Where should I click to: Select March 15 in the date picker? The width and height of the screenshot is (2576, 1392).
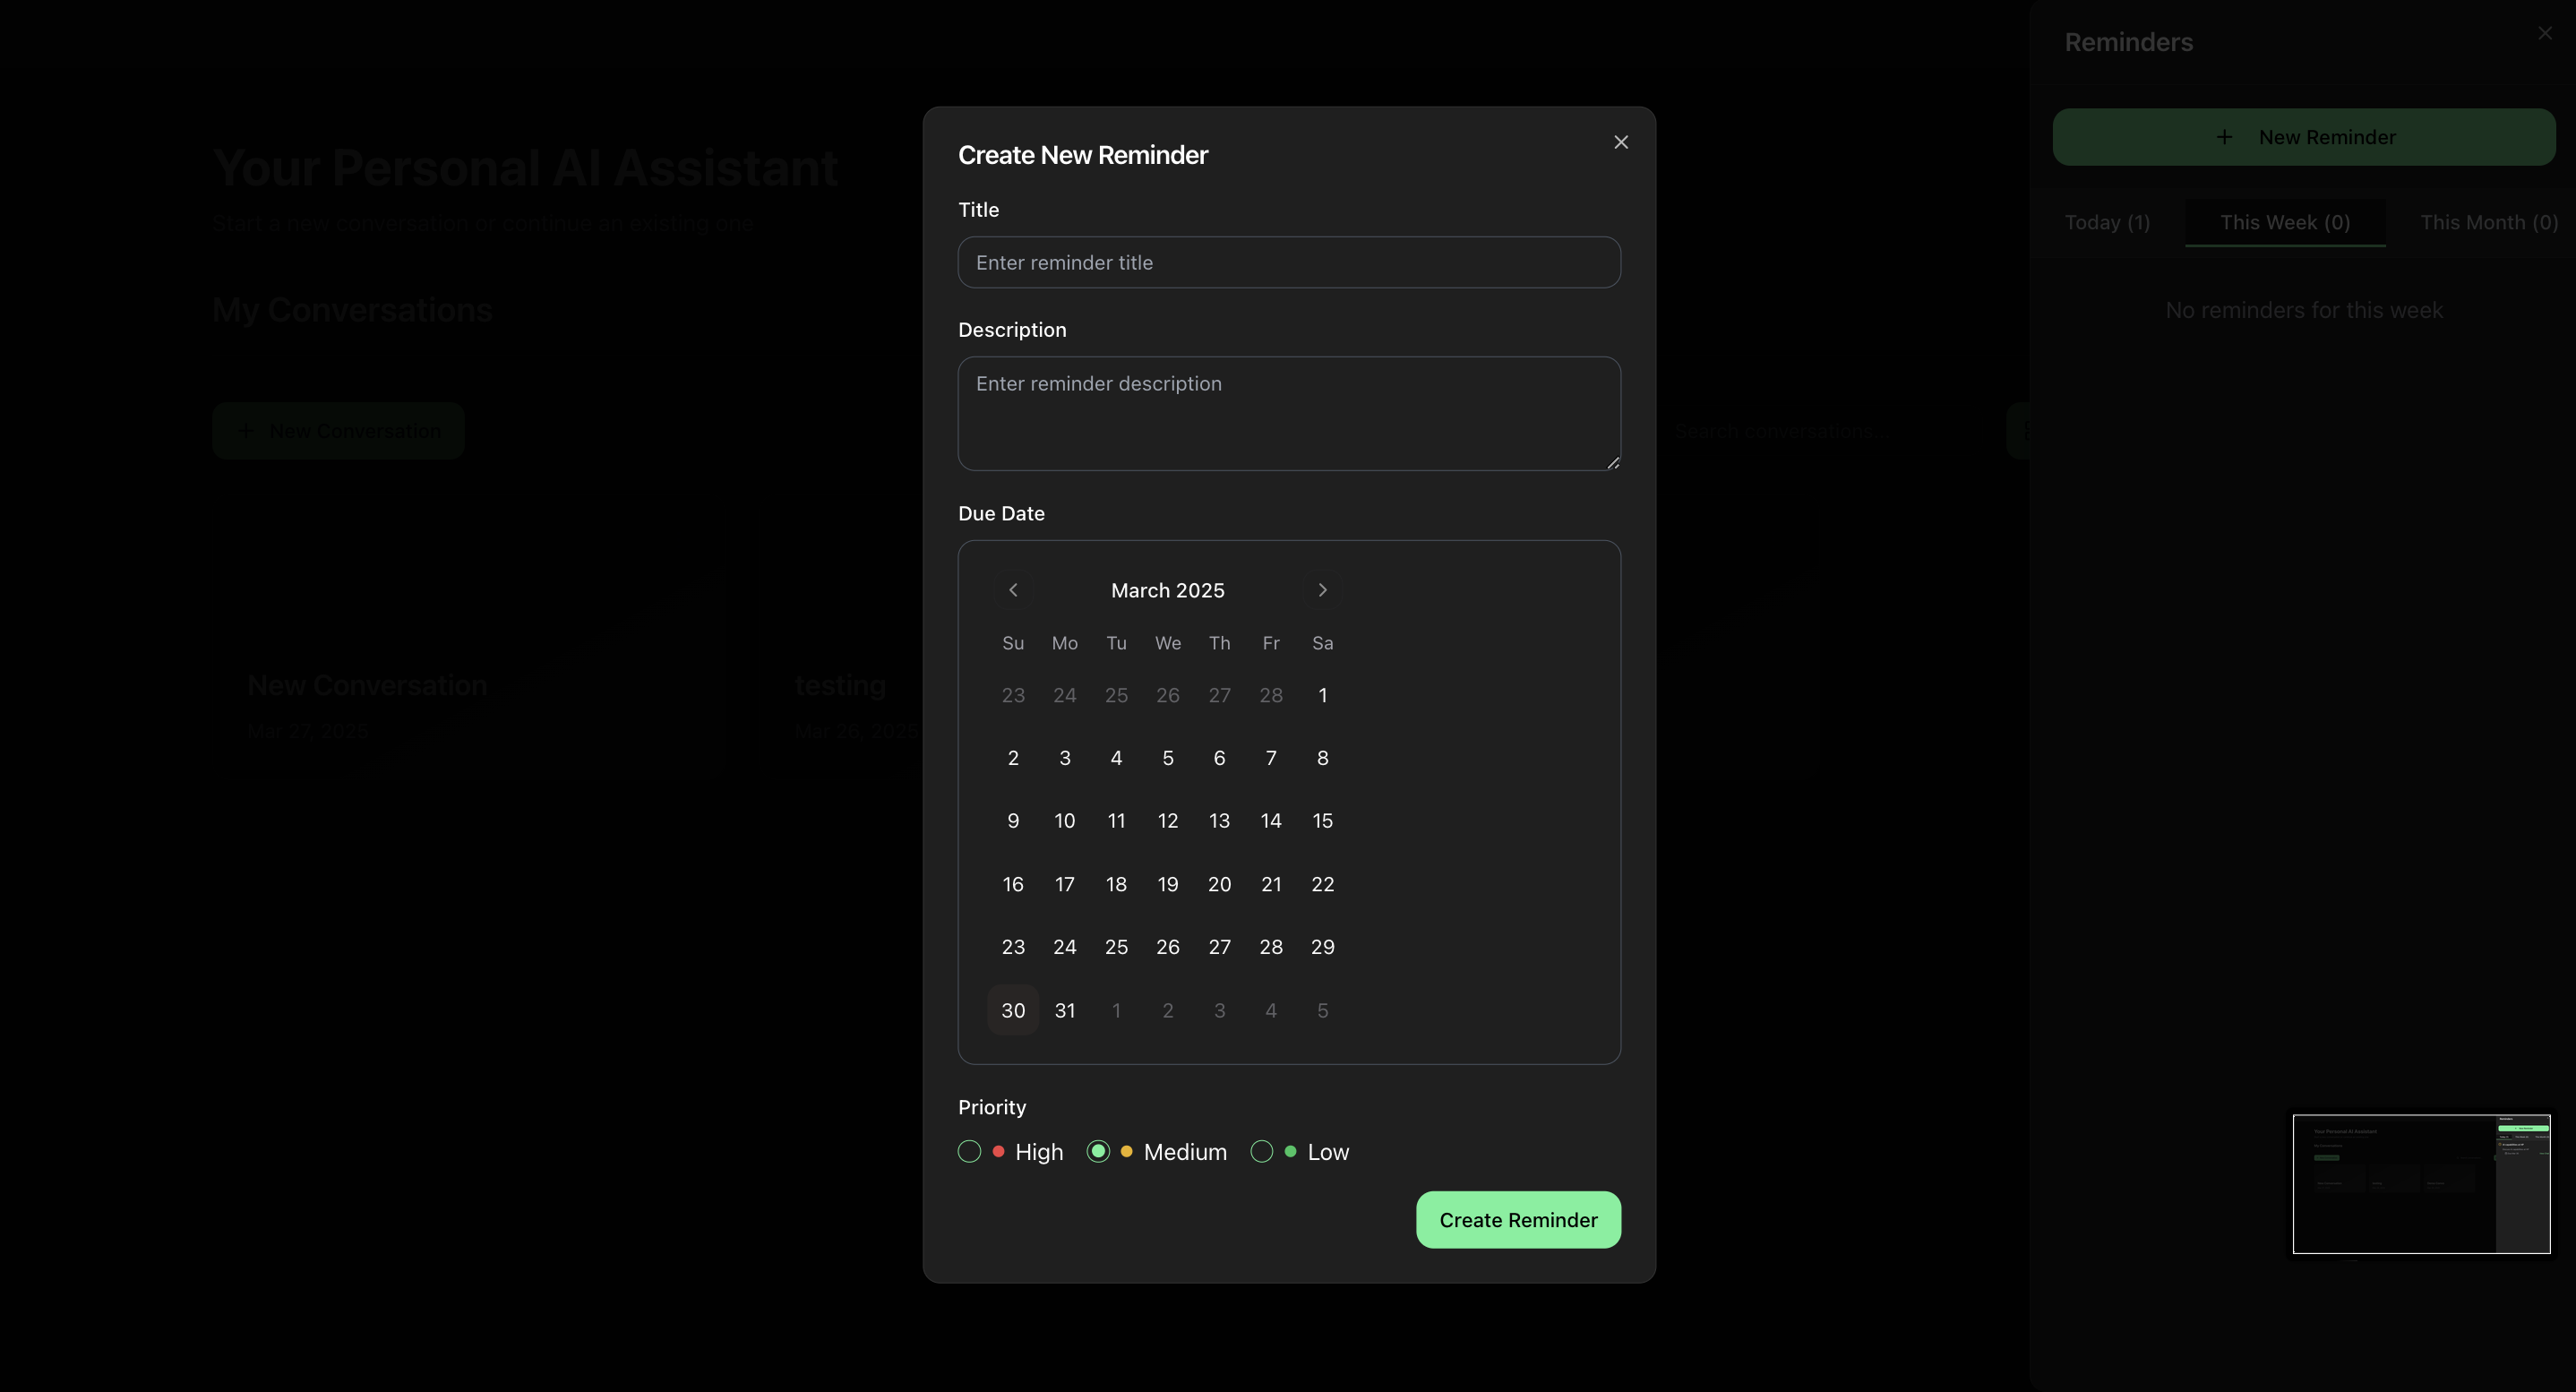1322,821
